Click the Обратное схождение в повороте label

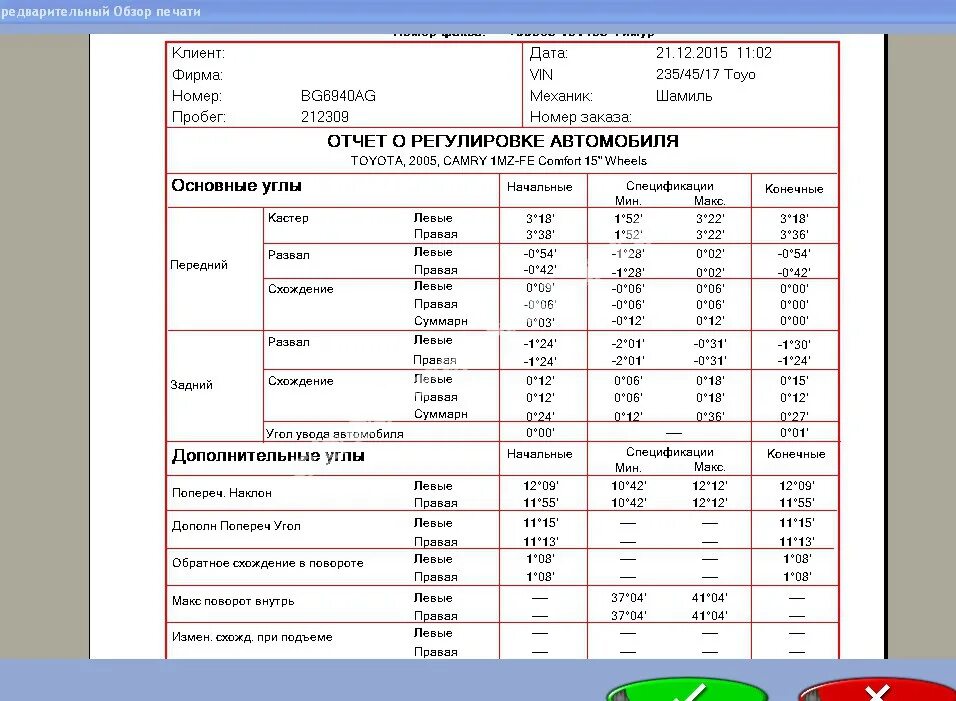(x=268, y=563)
